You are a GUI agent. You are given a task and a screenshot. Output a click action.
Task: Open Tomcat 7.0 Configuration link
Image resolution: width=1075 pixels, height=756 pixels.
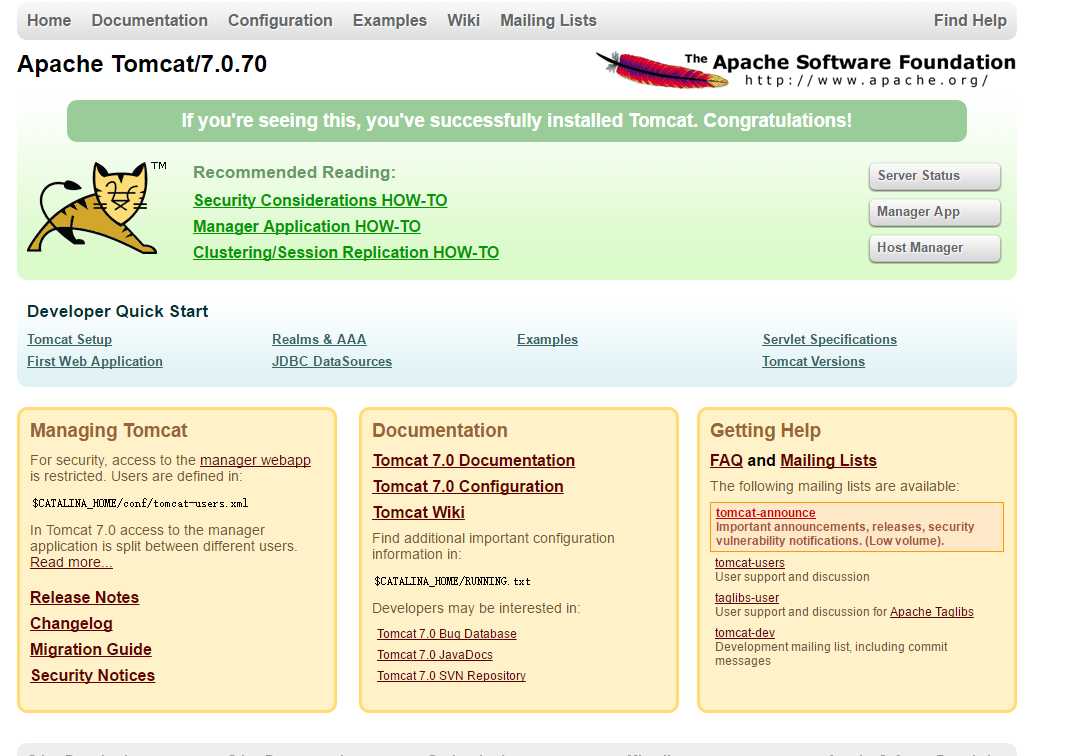tap(468, 486)
